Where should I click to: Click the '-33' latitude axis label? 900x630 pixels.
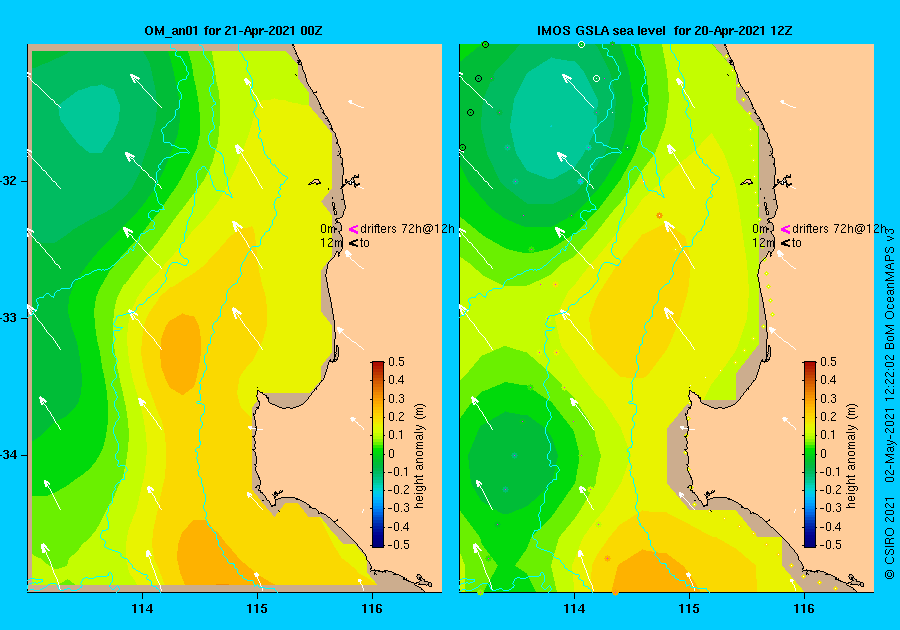click(10, 318)
